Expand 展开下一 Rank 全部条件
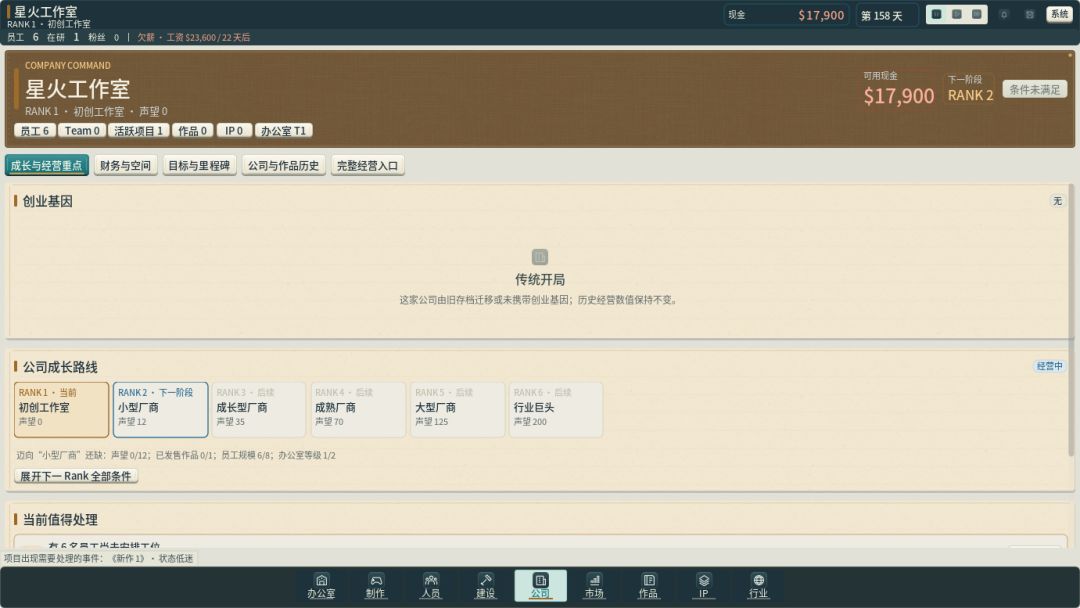This screenshot has height=608, width=1080. tap(76, 476)
